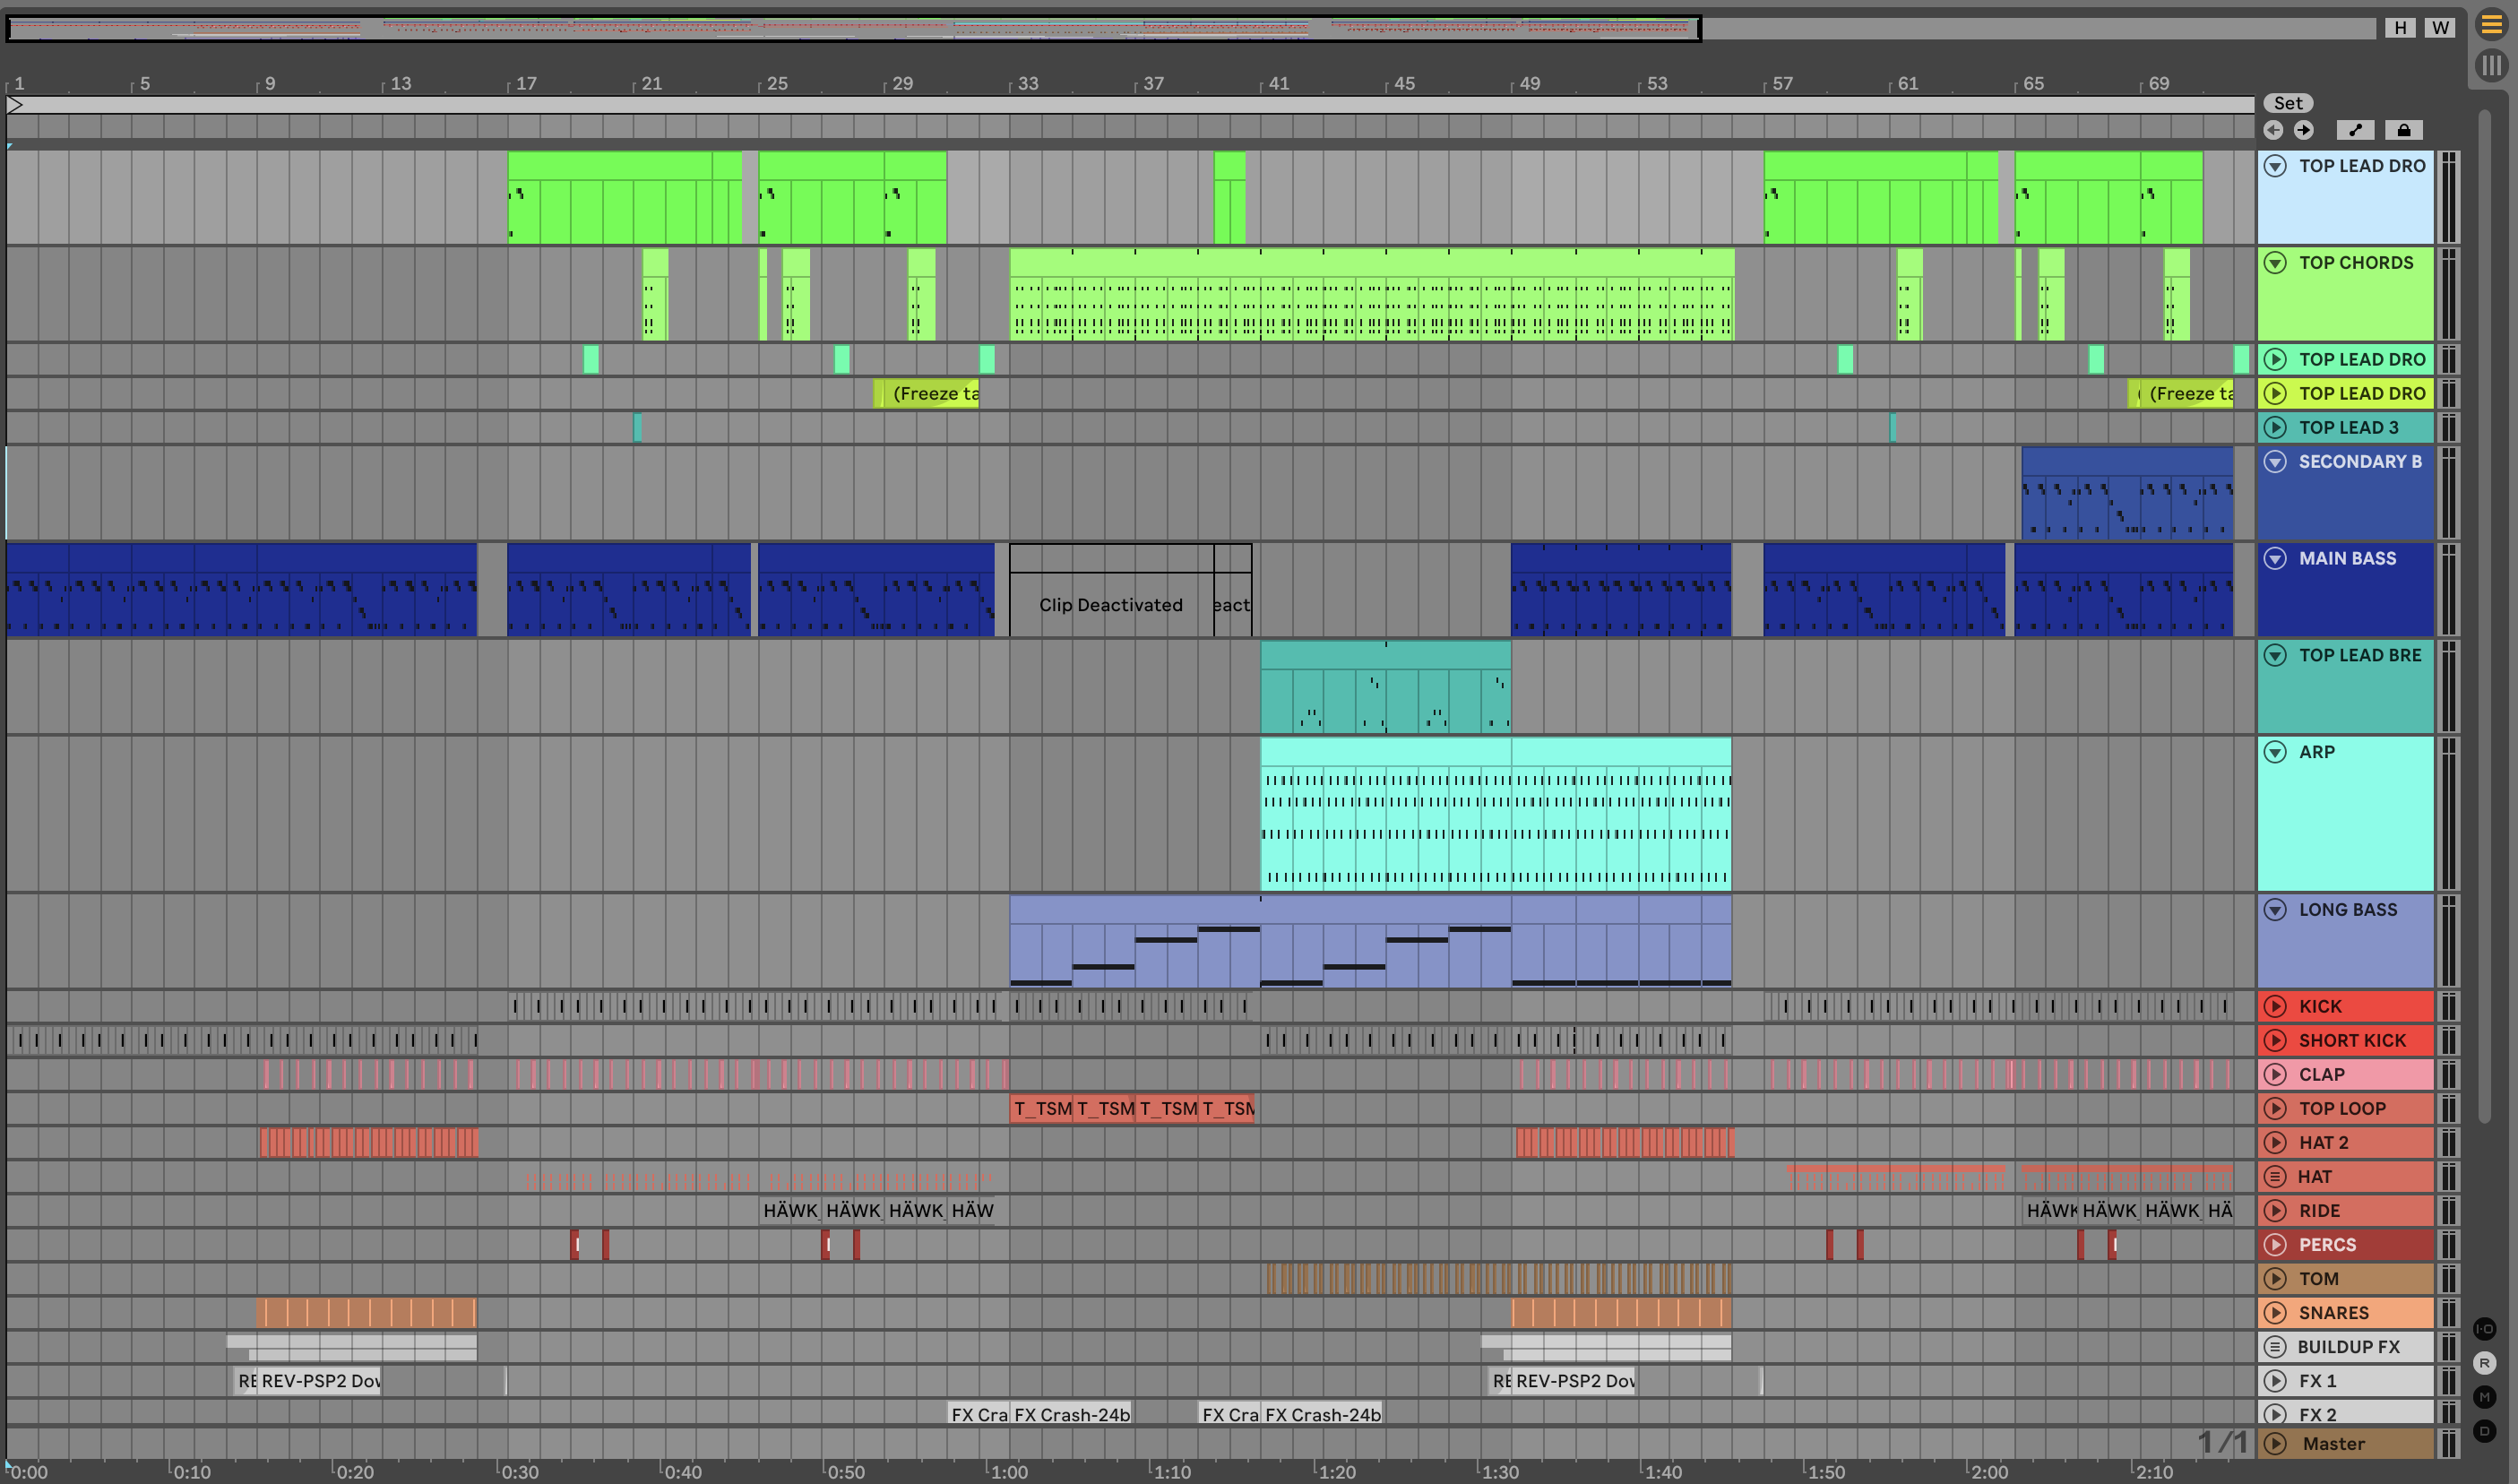
Task: Select the REV-PSP2 Dov clip near bar 49
Action: pyautogui.click(x=1572, y=1380)
